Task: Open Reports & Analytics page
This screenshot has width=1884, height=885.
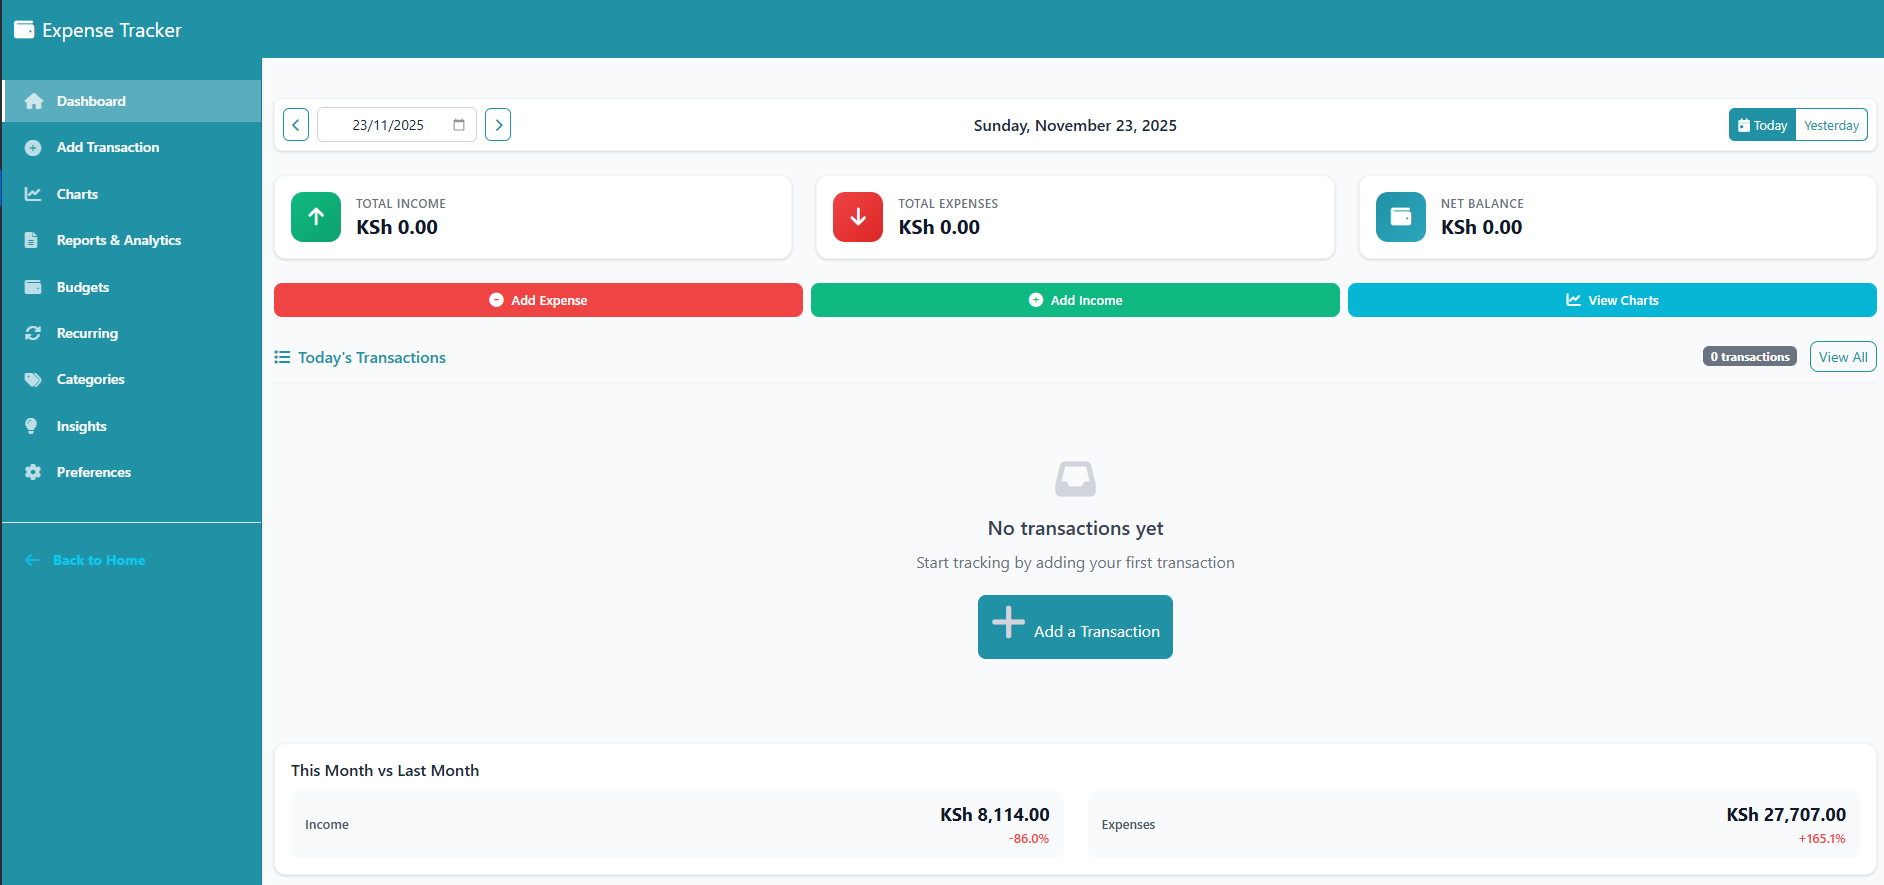Action: [x=132, y=240]
